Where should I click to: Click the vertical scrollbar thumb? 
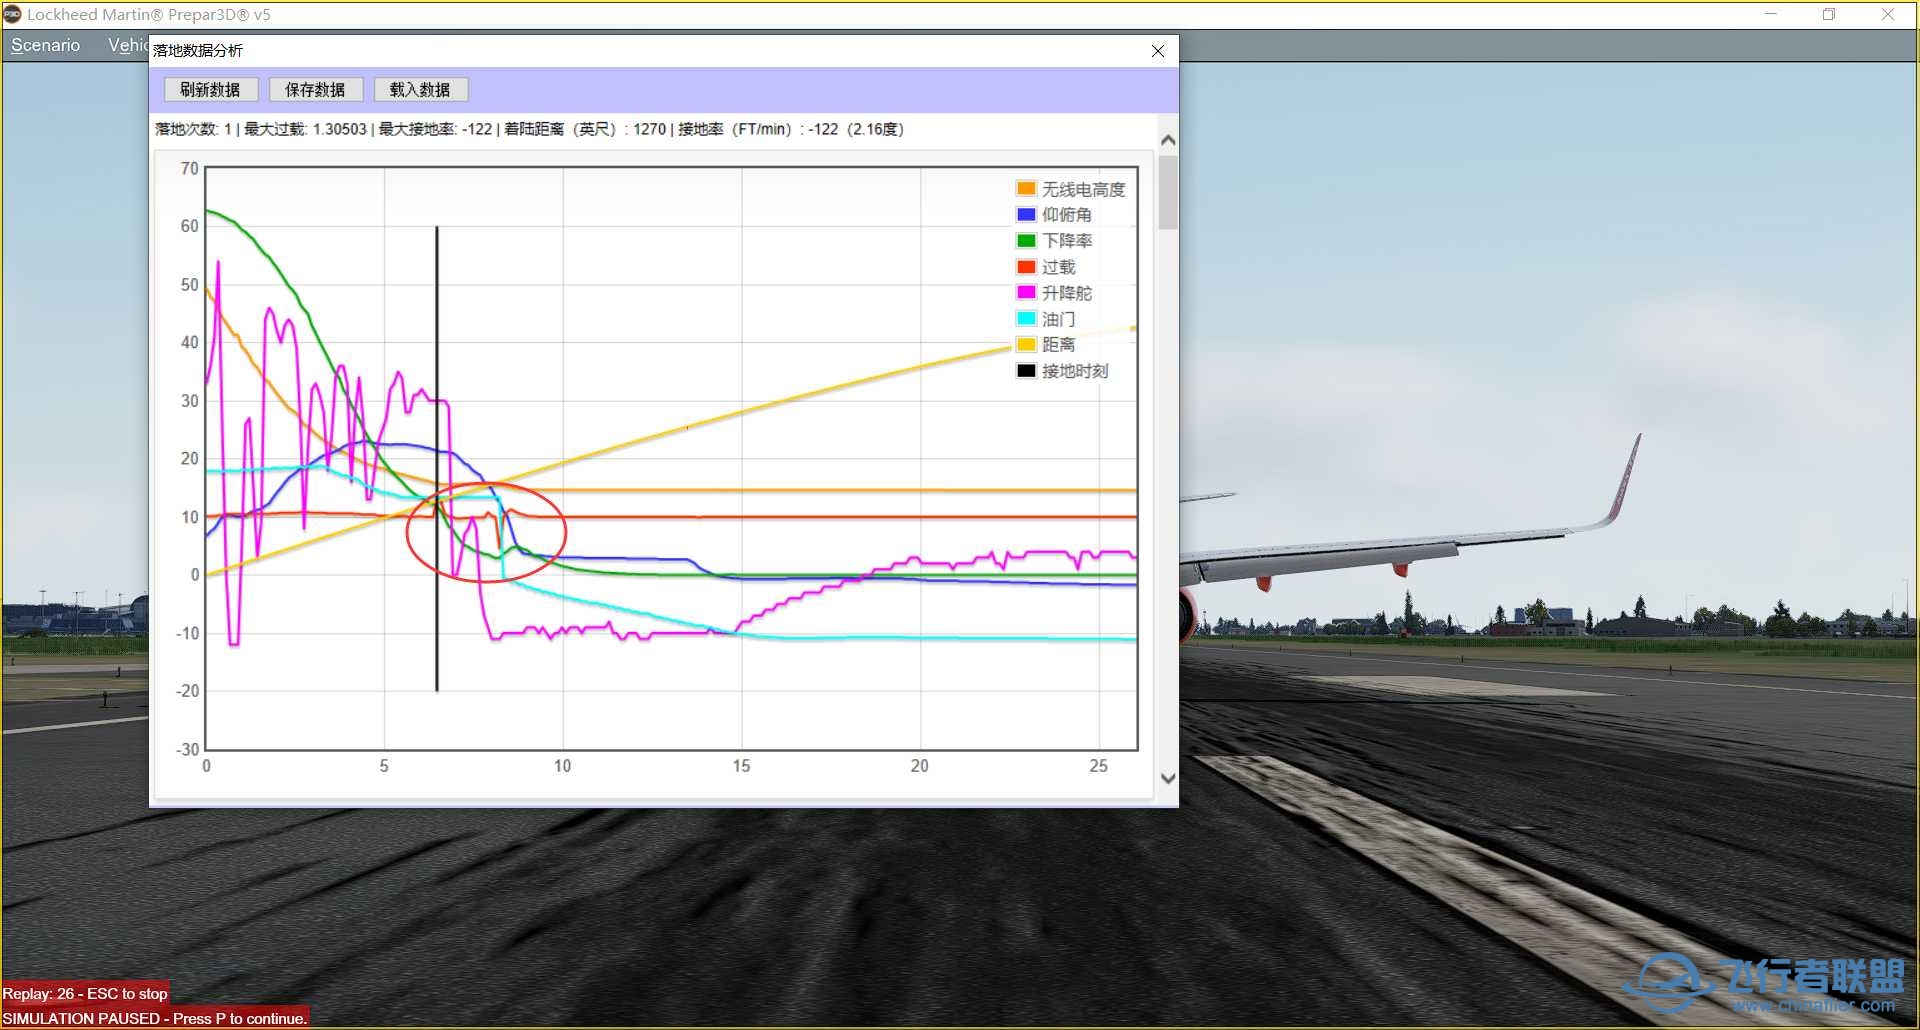point(1168,192)
